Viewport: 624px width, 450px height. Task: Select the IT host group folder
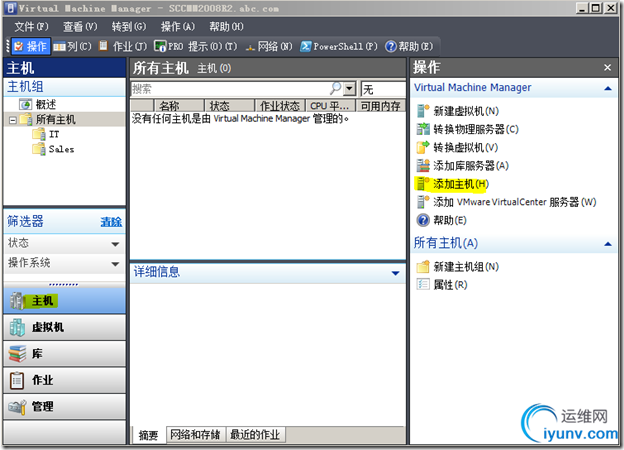(46, 134)
